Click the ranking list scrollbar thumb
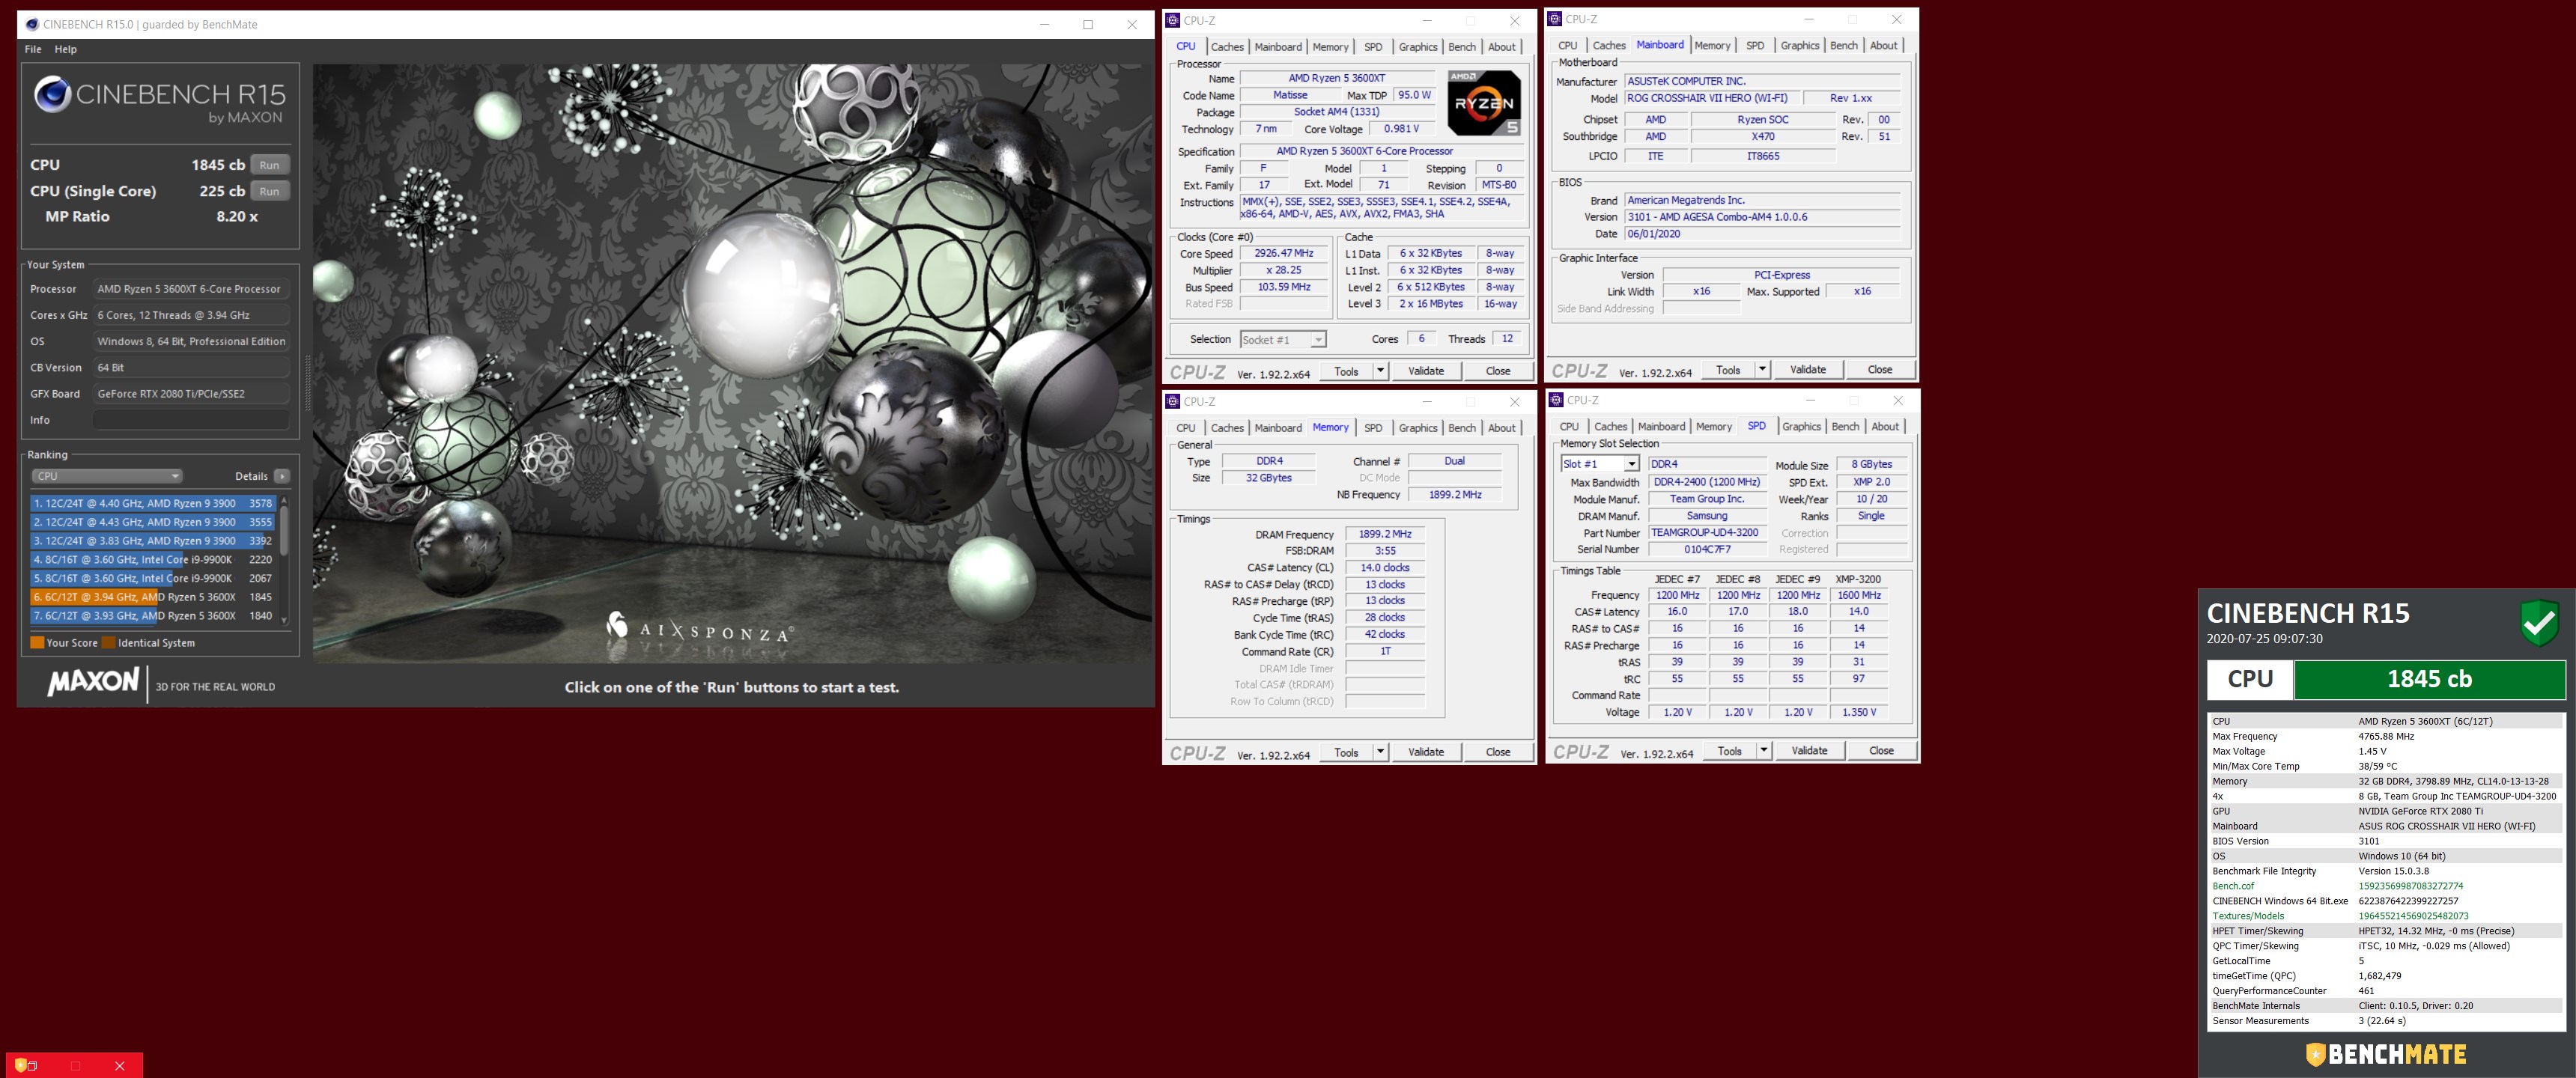The image size is (2576, 1078). pos(284,530)
